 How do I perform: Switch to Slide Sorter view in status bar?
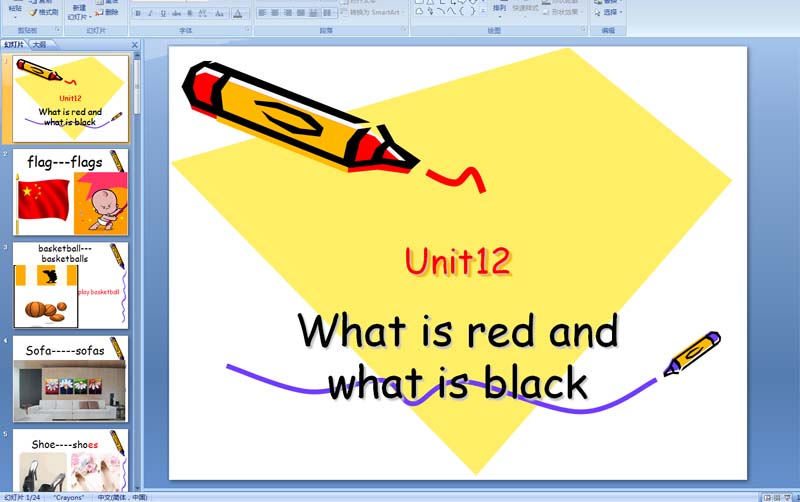777,497
